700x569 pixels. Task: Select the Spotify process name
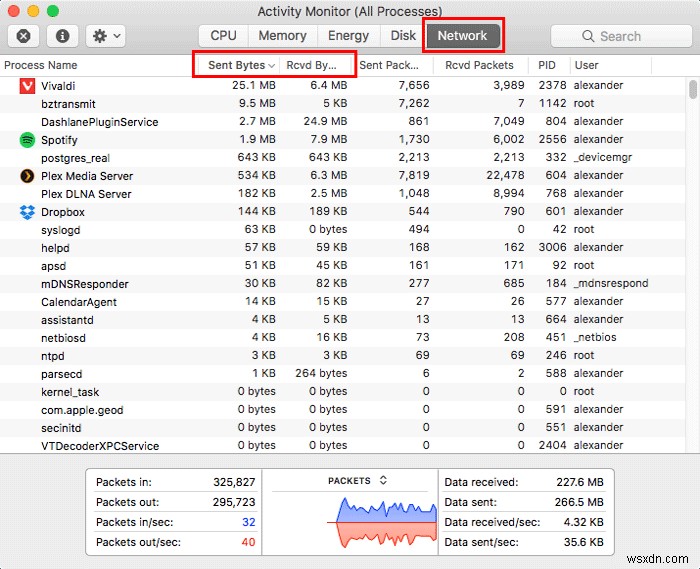point(59,140)
